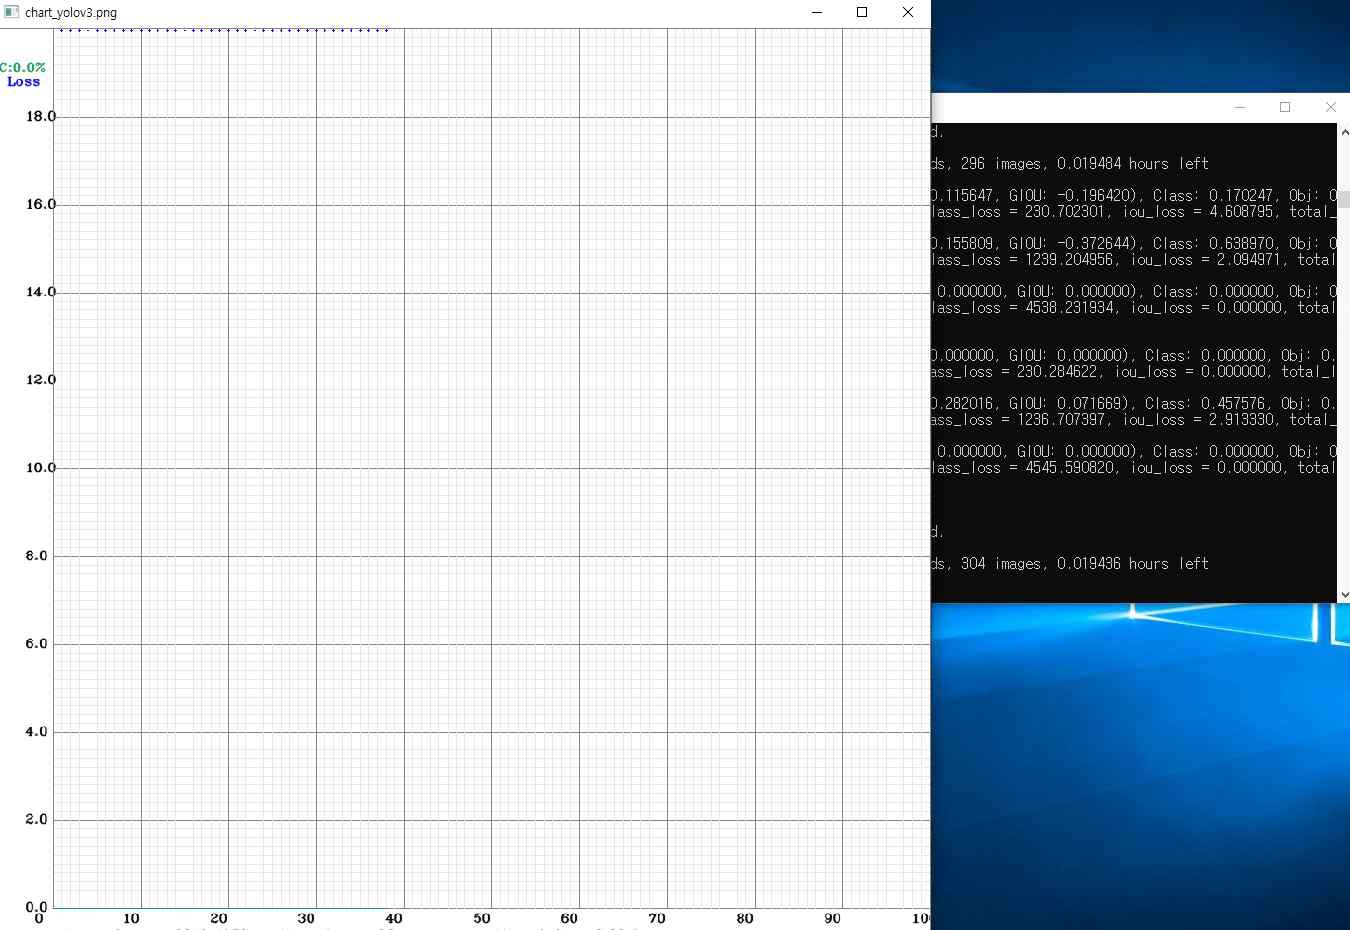This screenshot has height=930, width=1350.
Task: Close the chart_yolov3.png window
Action: click(x=908, y=12)
